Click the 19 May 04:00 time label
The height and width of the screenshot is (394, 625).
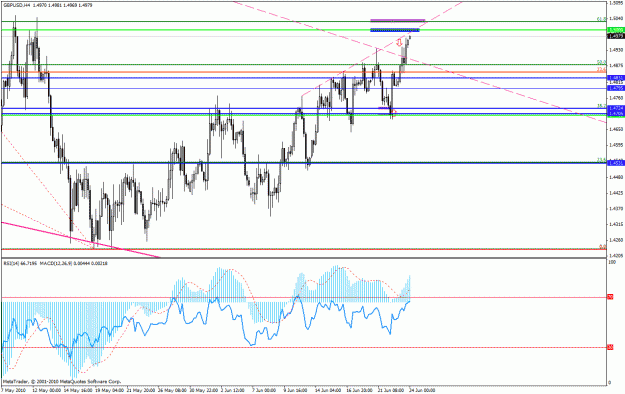110,390
